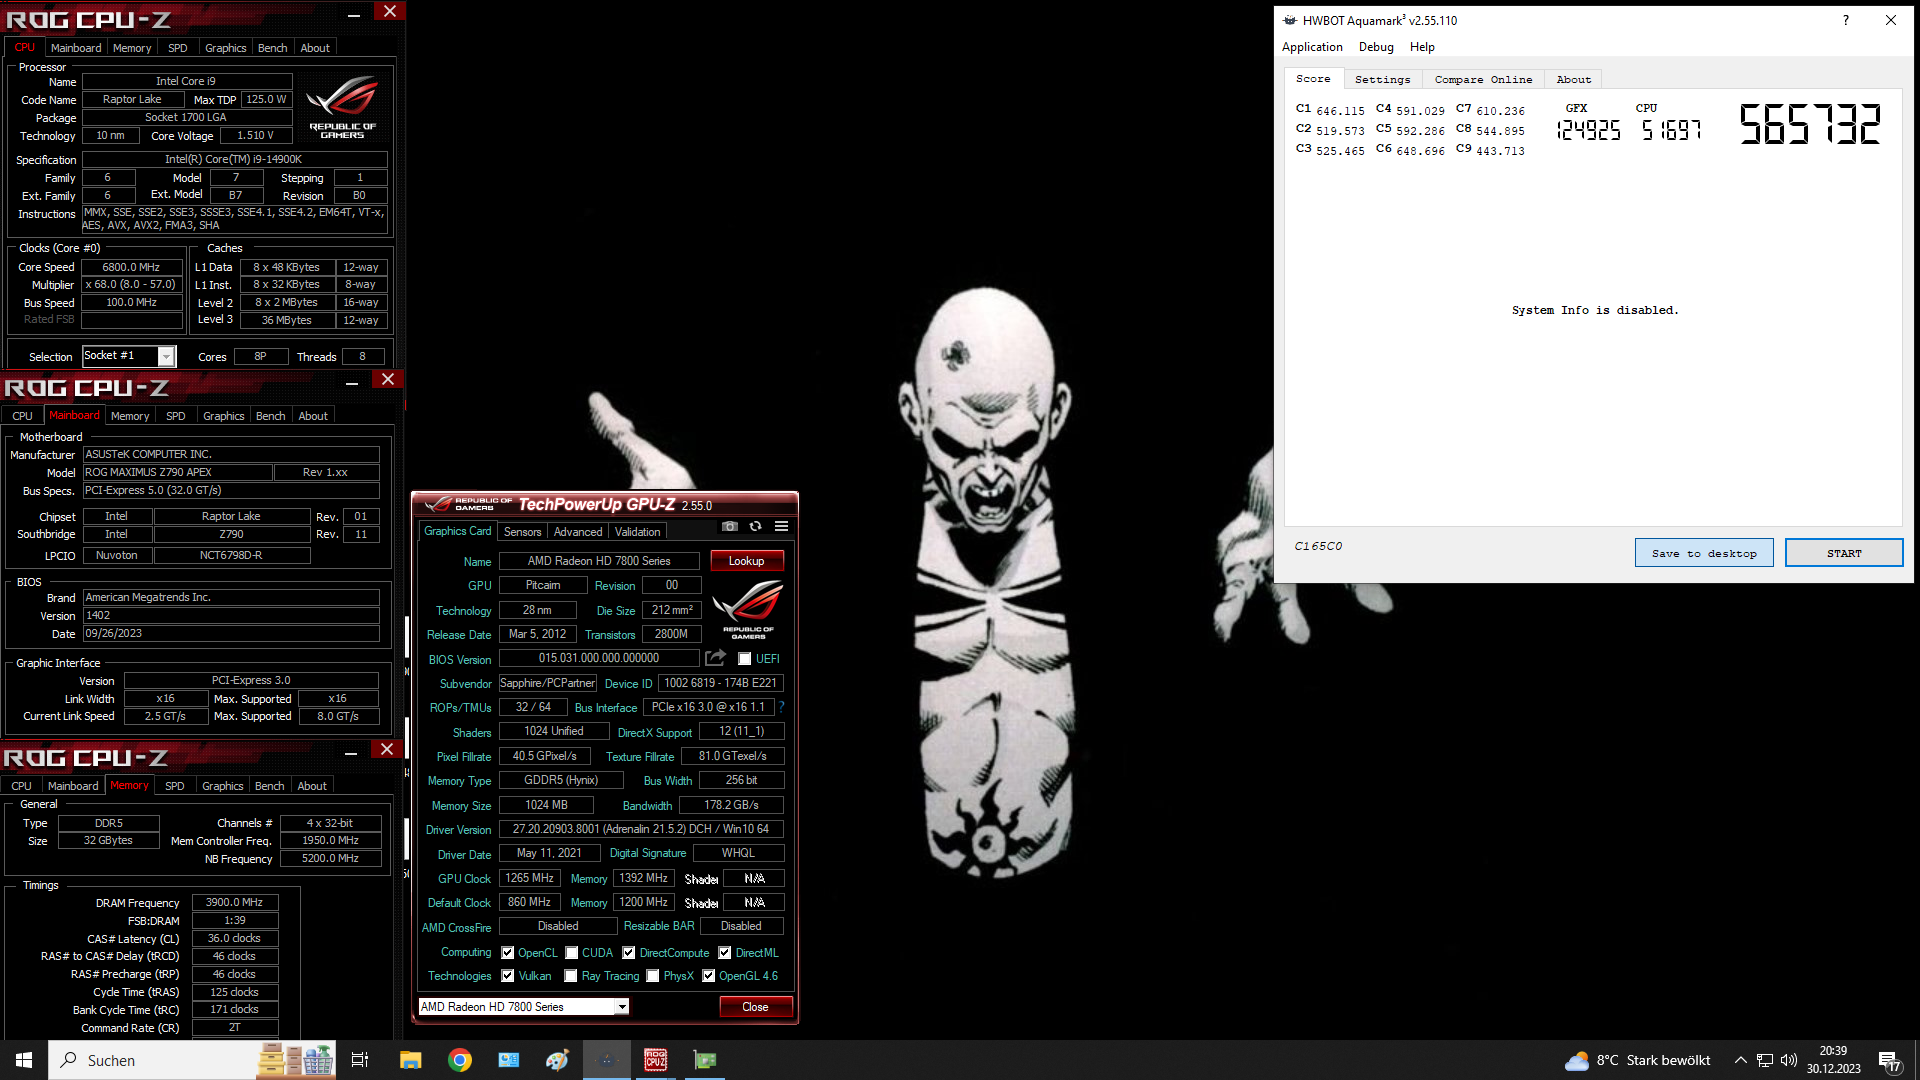1920x1080 pixels.
Task: Click the START button in Aquamark
Action: point(1844,553)
